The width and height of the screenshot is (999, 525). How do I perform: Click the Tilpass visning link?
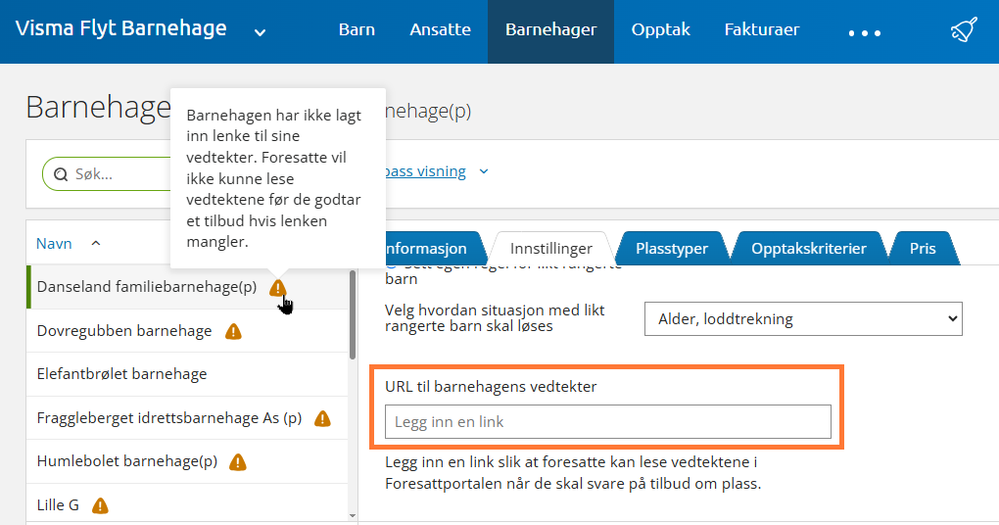click(426, 171)
